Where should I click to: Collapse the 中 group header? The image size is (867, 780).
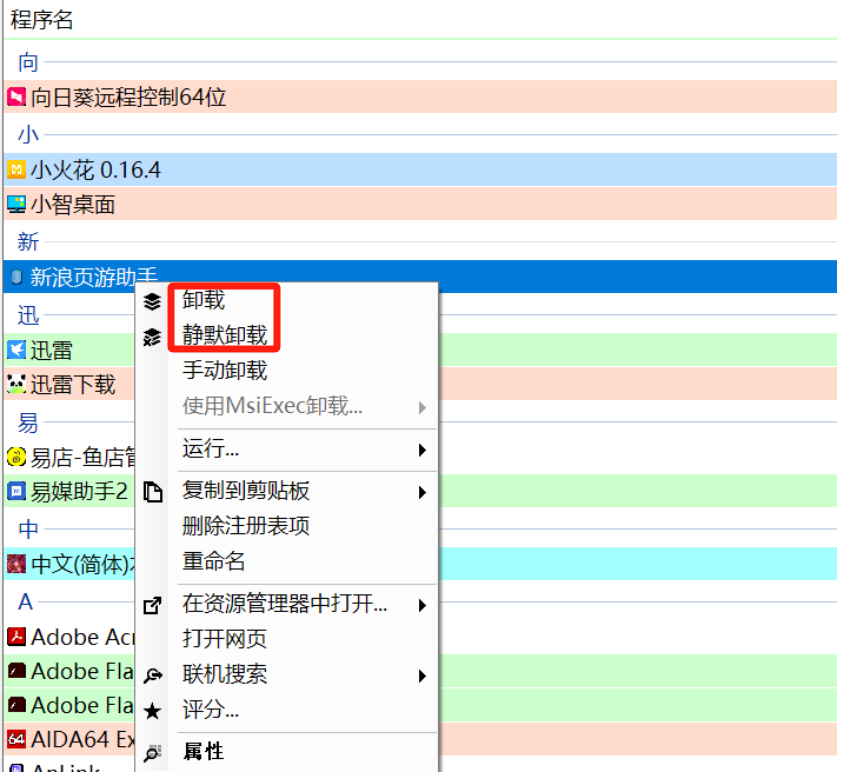pos(28,529)
